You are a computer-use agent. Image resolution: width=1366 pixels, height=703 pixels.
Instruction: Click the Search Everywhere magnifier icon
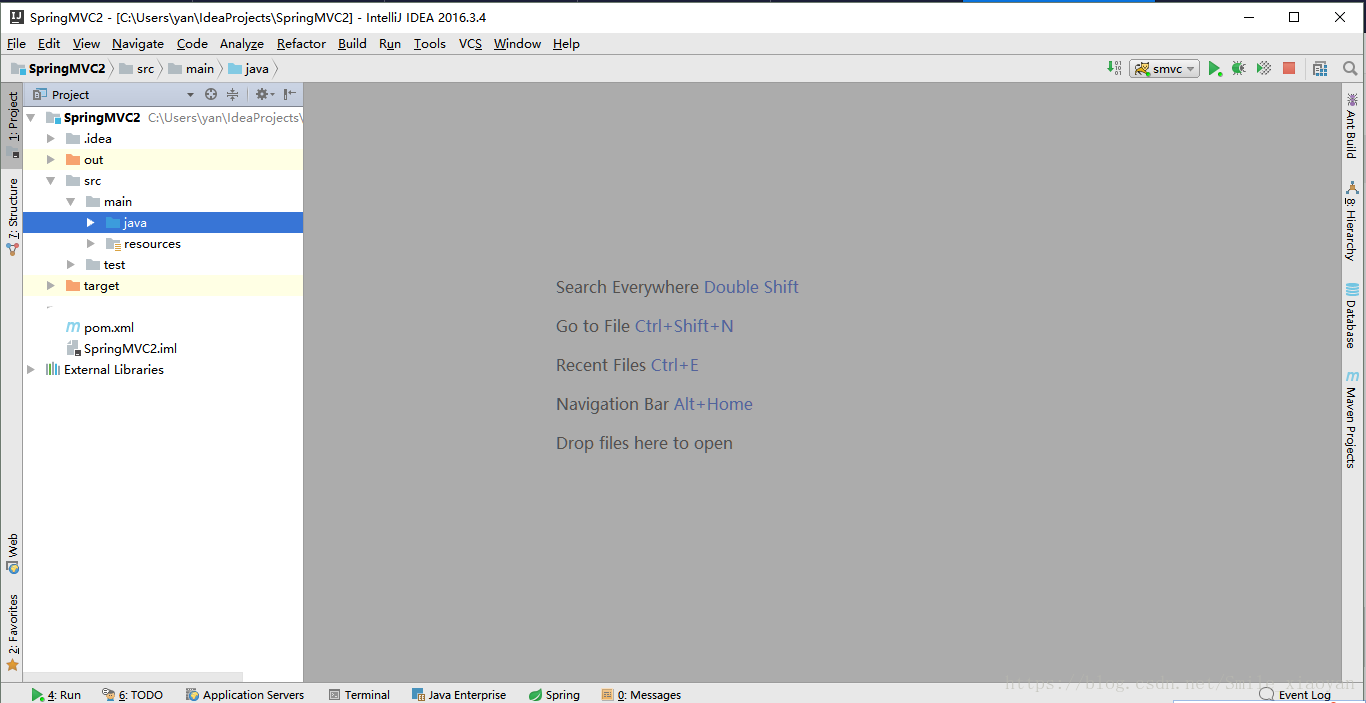1350,68
